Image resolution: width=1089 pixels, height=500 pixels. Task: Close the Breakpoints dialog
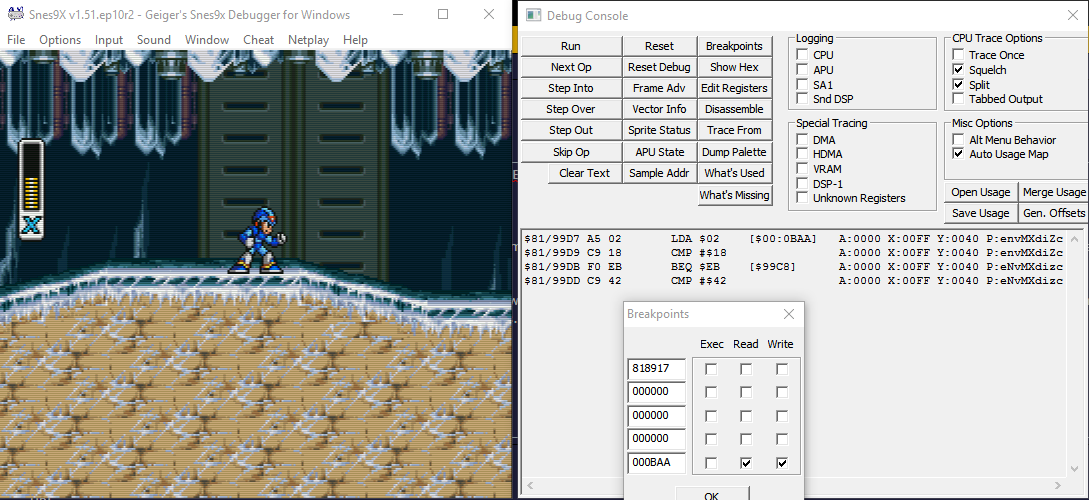pos(789,314)
